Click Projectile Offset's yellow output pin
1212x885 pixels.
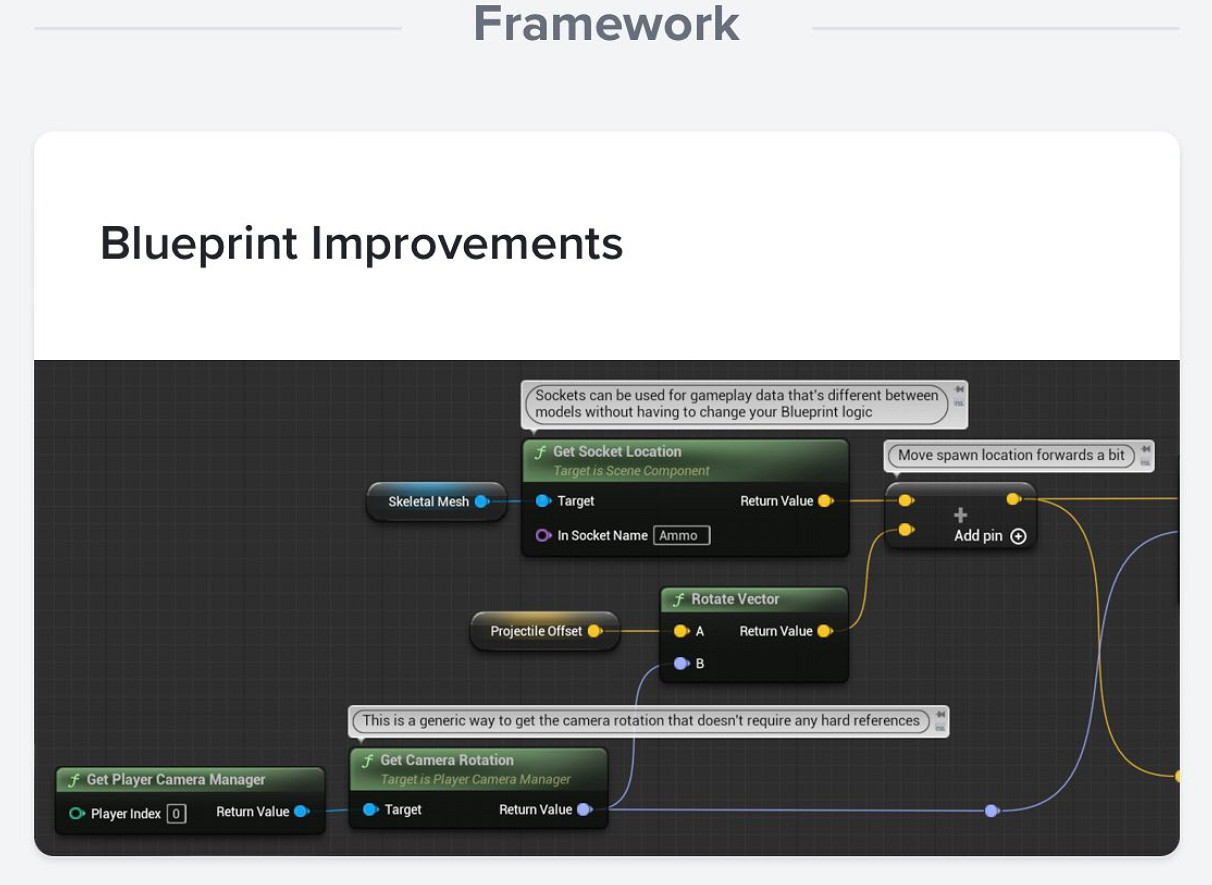(x=594, y=631)
